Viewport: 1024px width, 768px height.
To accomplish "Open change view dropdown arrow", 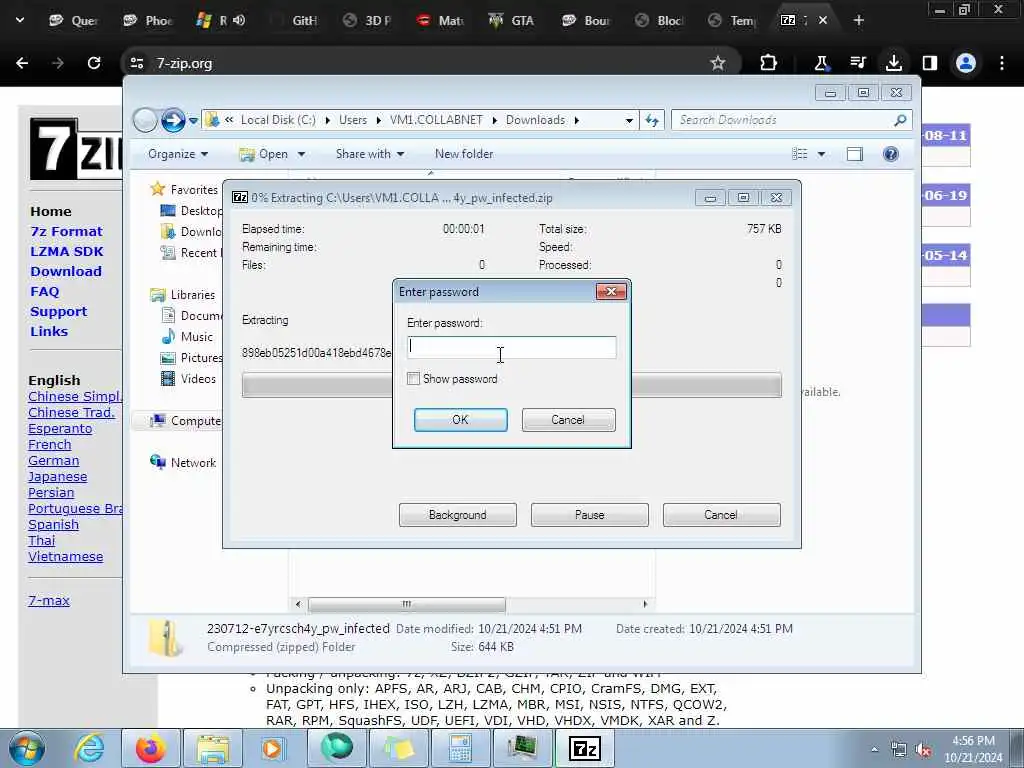I will point(822,154).
